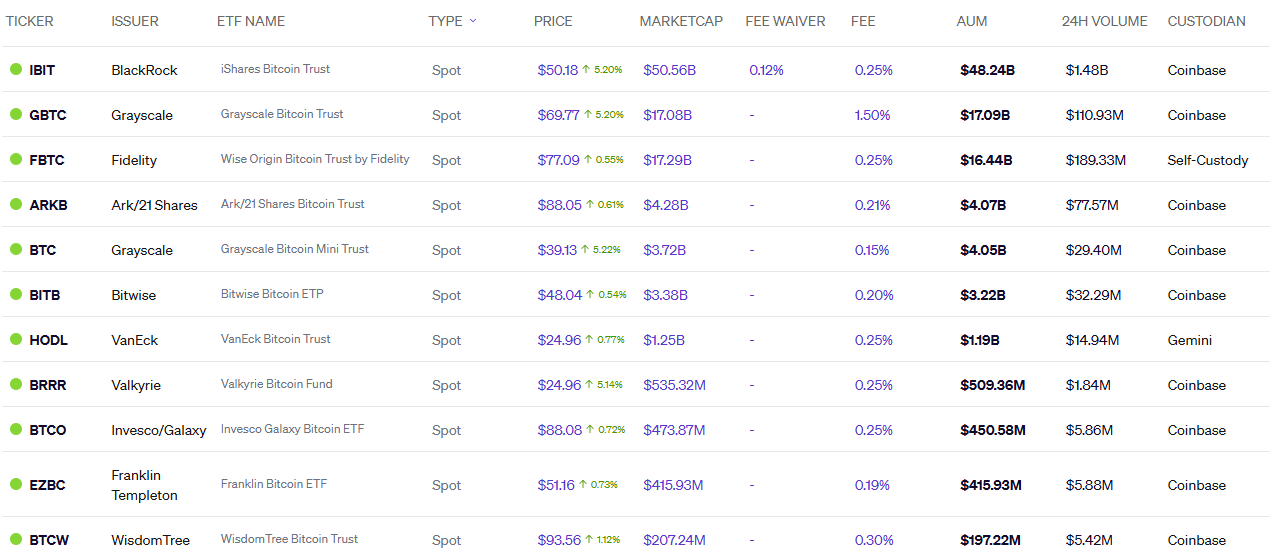Viewport: 1288px width, 556px height.
Task: Click the $17.08B marketcap for GBTC
Action: (x=667, y=115)
